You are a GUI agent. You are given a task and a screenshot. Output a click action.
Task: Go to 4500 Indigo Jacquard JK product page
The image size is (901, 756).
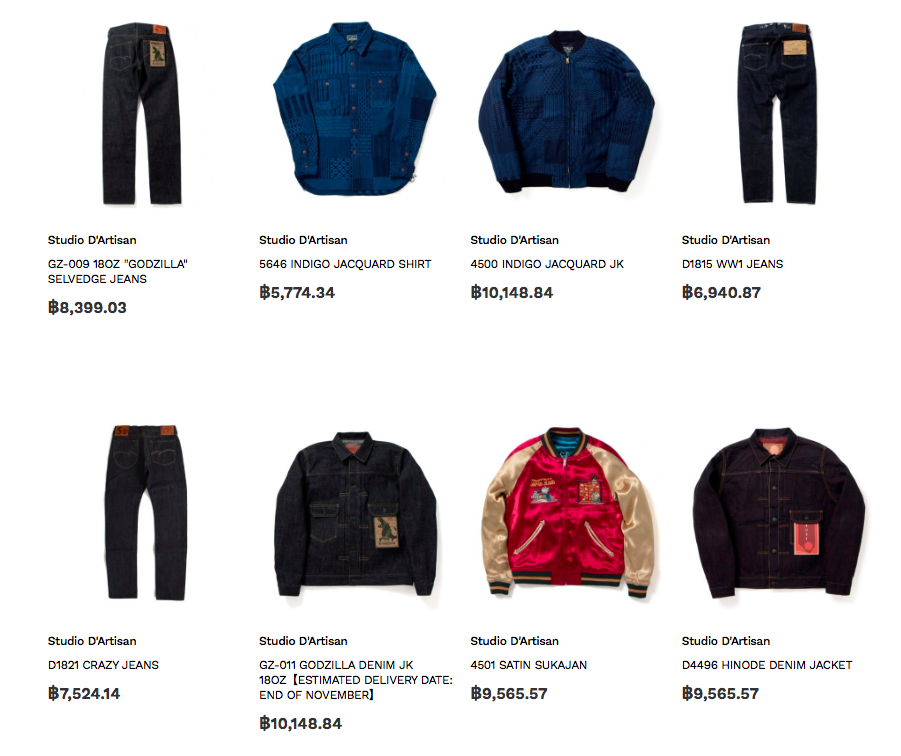point(547,264)
